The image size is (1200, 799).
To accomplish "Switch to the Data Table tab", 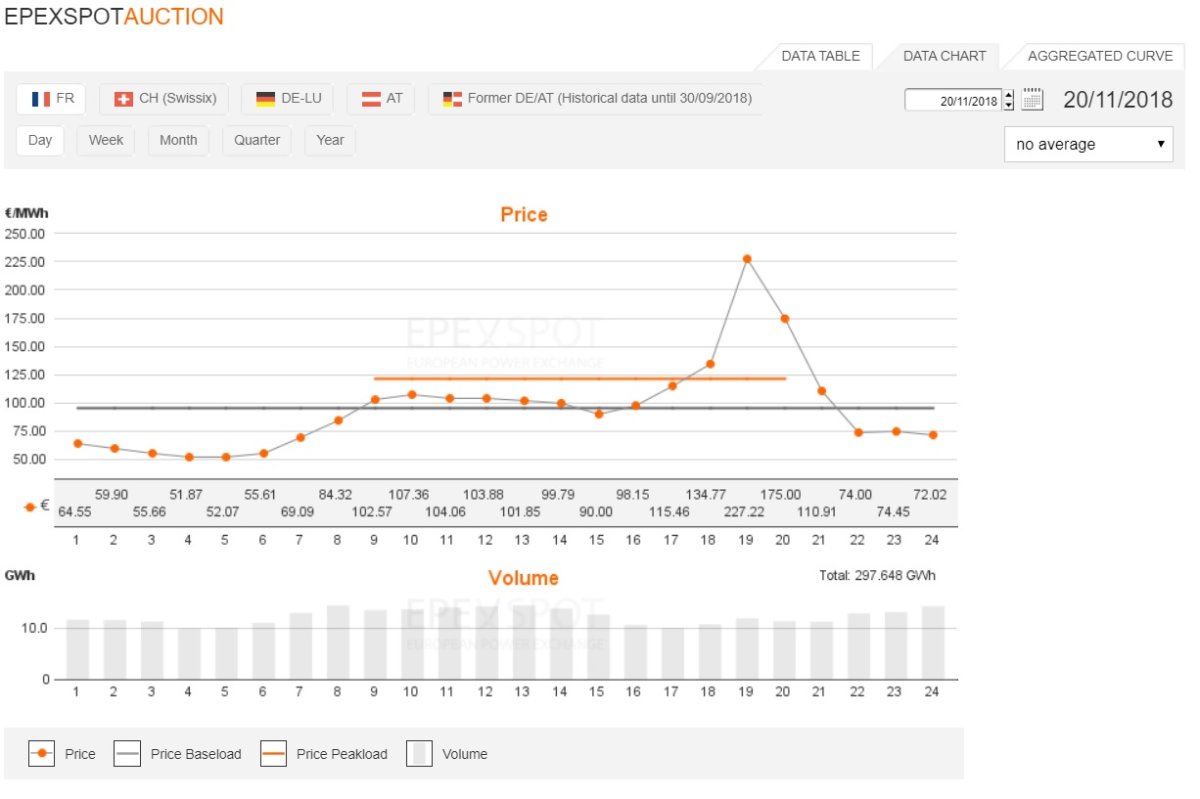I will point(820,56).
